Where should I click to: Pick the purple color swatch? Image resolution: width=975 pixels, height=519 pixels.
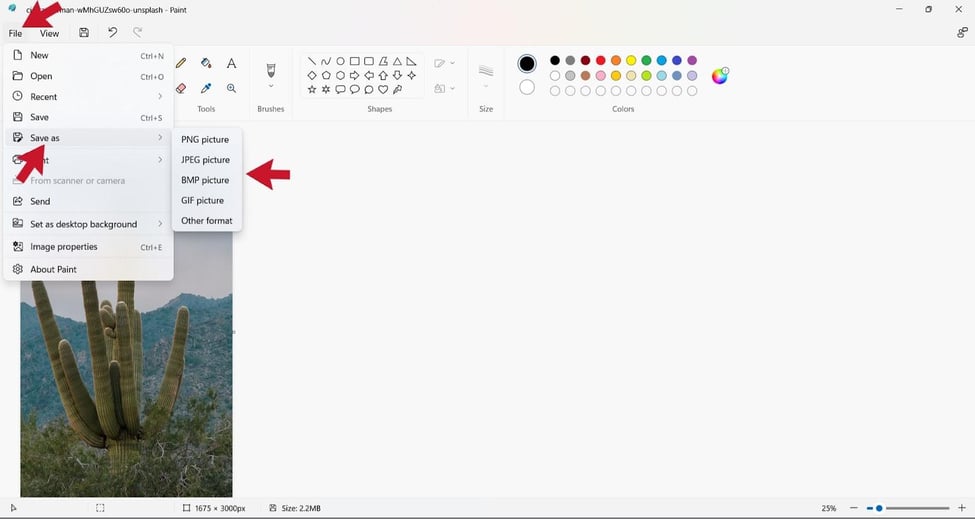pyautogui.click(x=692, y=60)
